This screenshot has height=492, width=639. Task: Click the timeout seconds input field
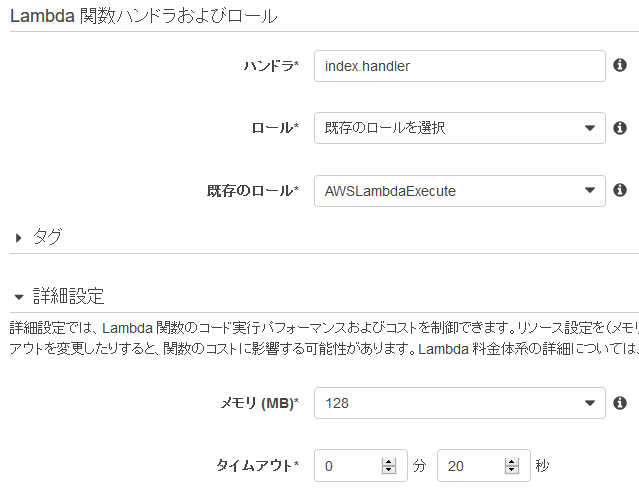(x=469, y=466)
